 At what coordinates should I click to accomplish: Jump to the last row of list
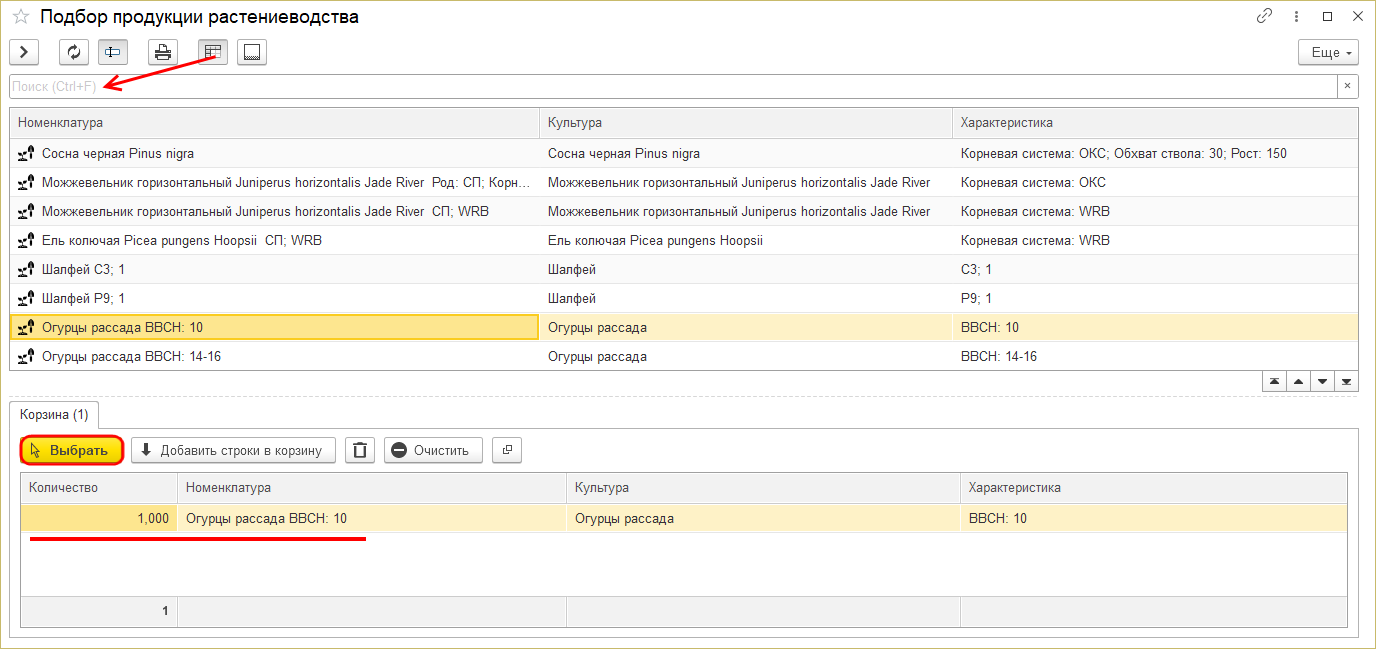coord(1347,382)
